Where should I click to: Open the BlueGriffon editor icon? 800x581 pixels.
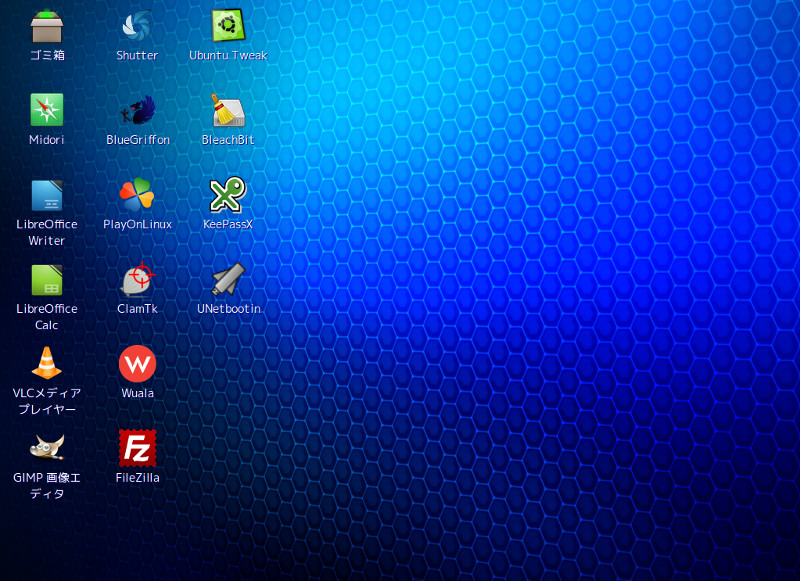click(137, 110)
